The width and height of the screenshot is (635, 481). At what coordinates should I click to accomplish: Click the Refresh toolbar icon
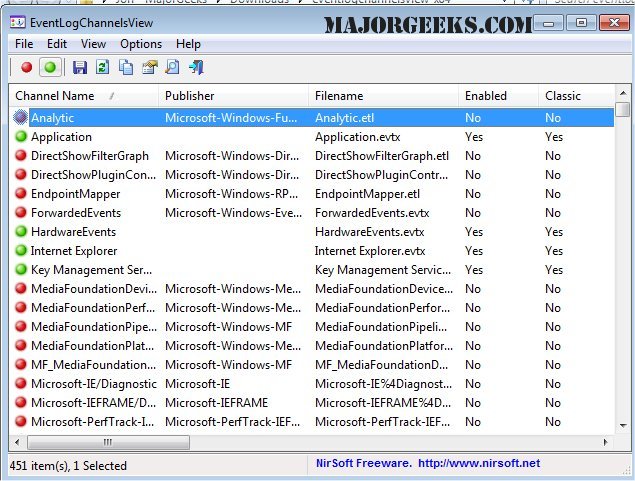[102, 67]
